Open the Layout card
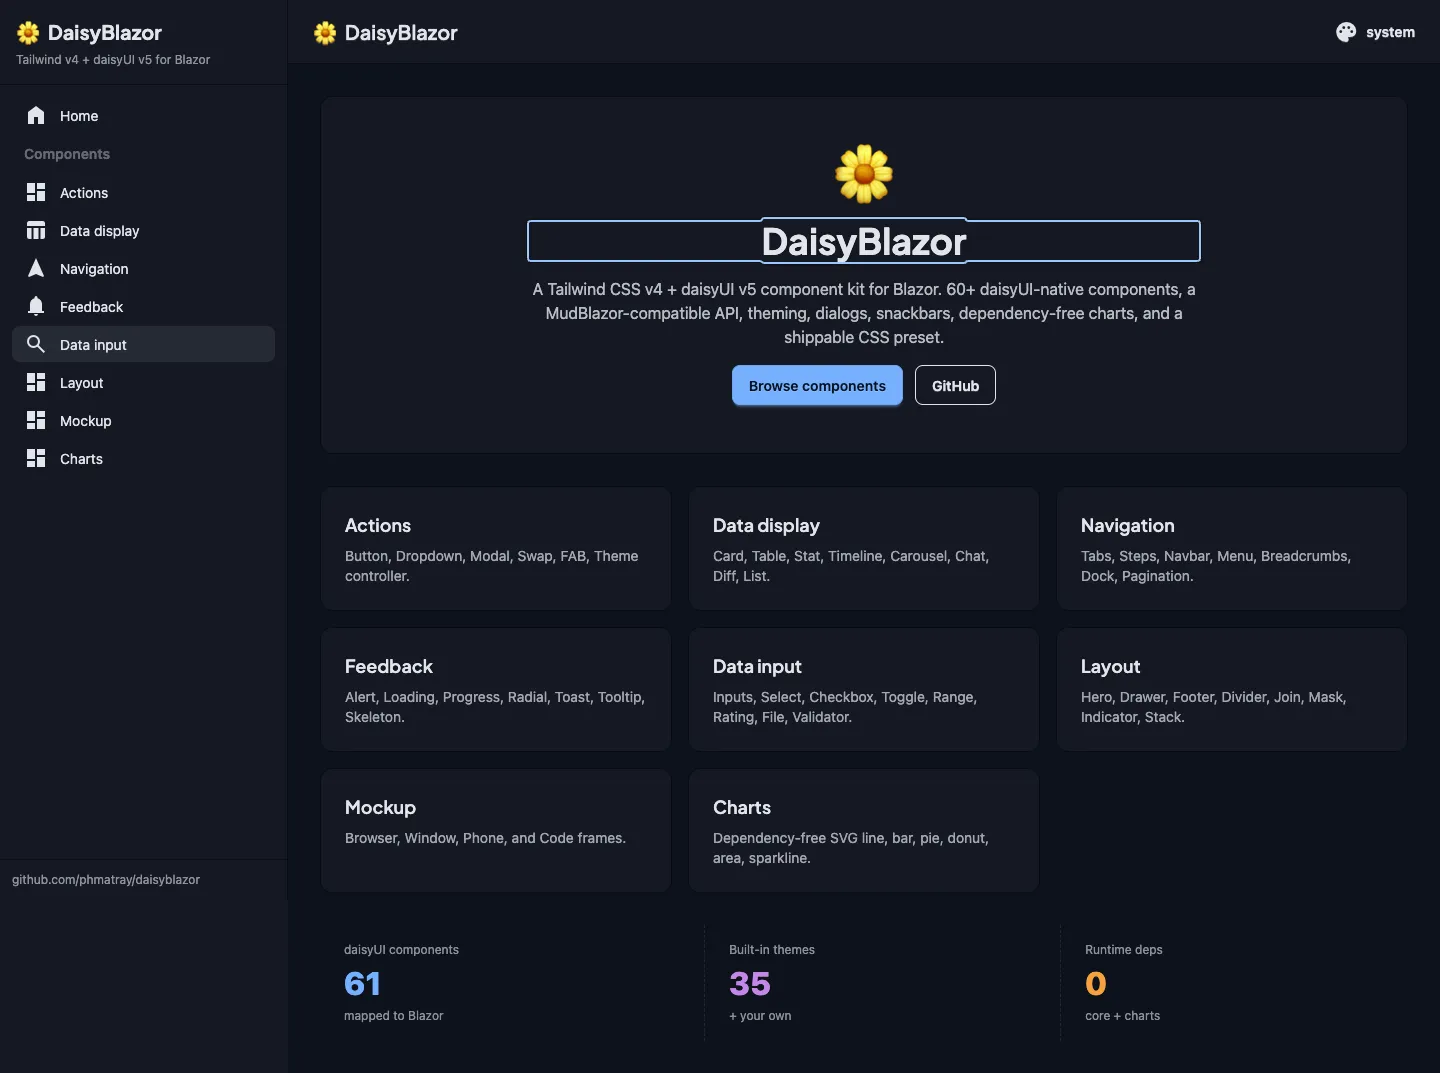1440x1073 pixels. point(1232,690)
